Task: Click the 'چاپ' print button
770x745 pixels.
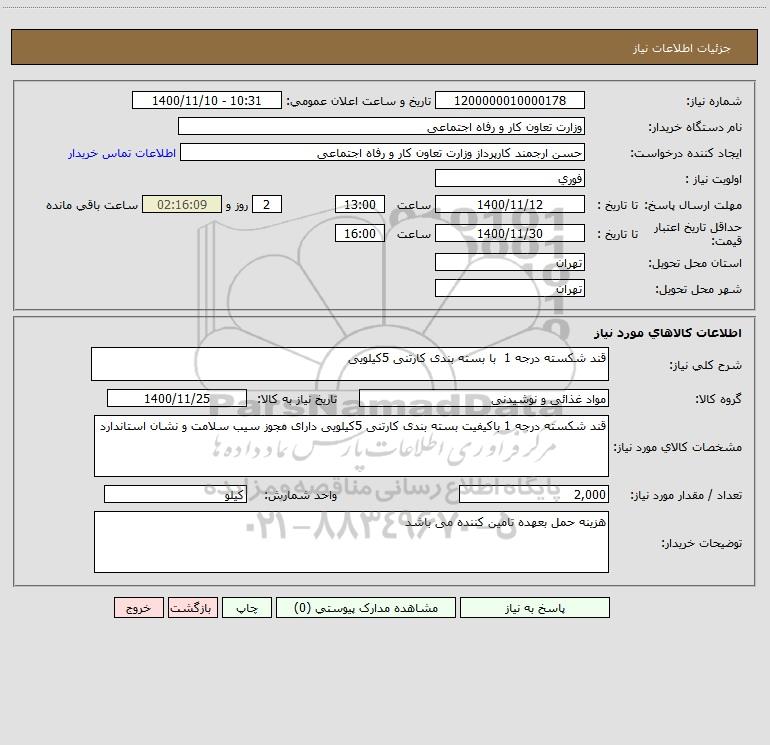Action: [247, 607]
